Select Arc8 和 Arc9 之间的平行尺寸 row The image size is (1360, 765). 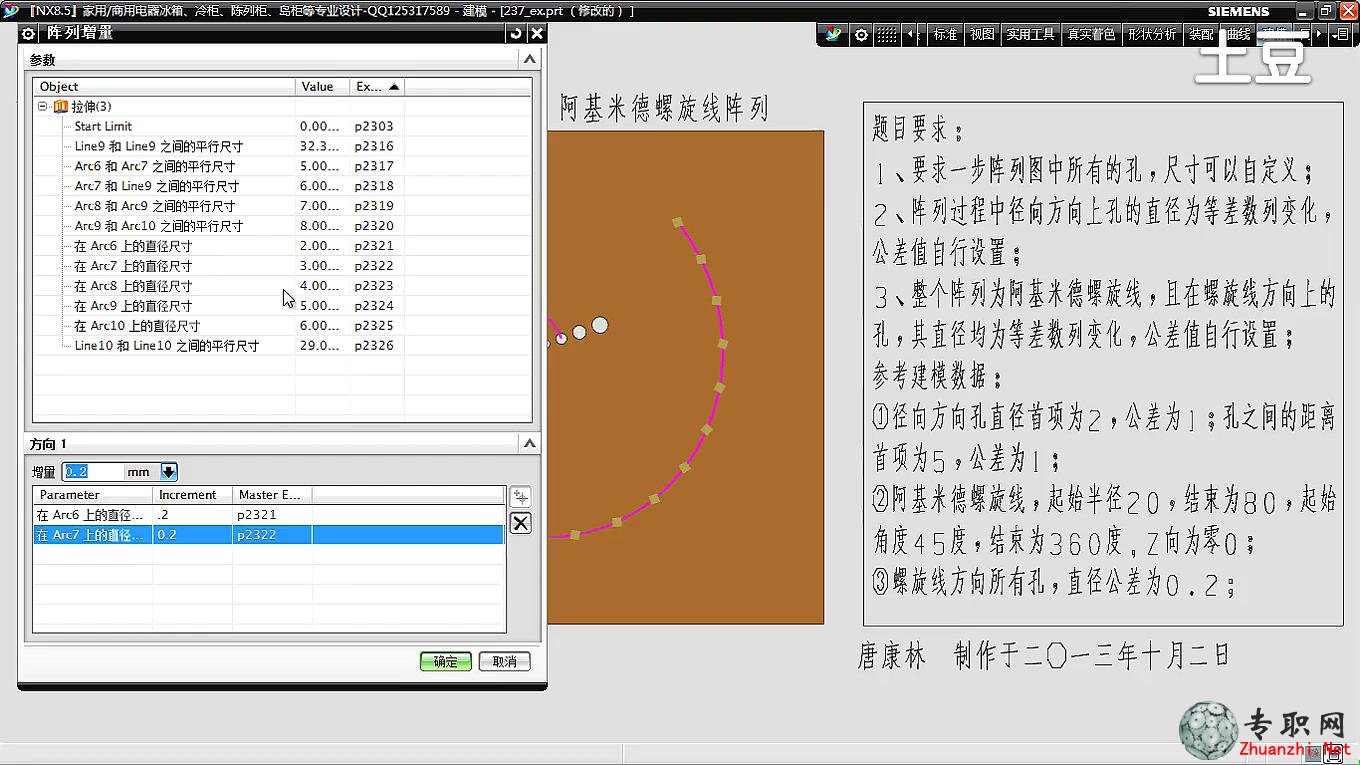[282, 206]
